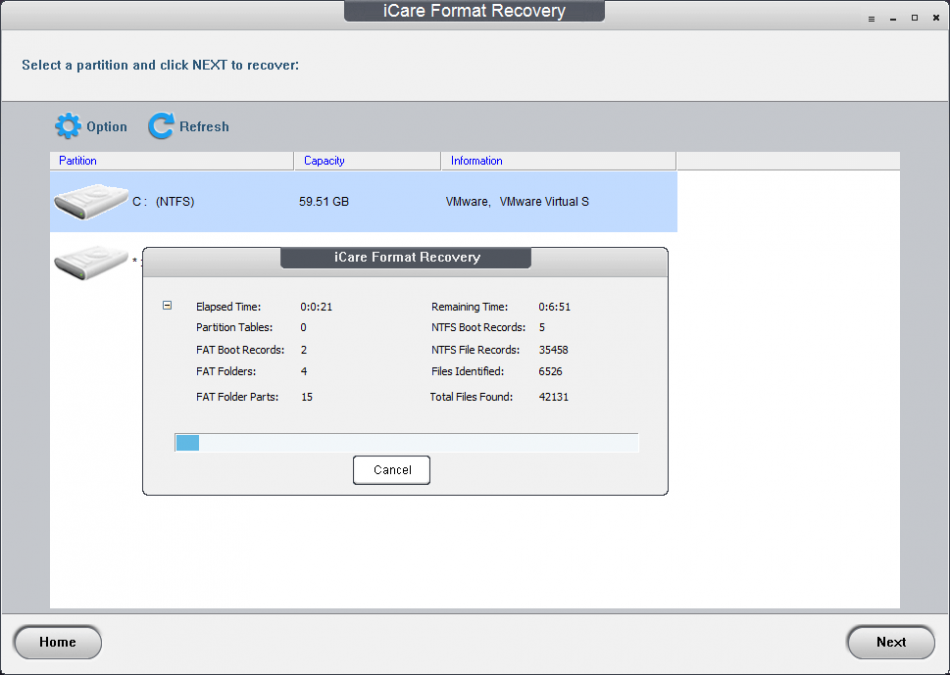
Task: Click Files Identified value 6526
Action: point(550,371)
